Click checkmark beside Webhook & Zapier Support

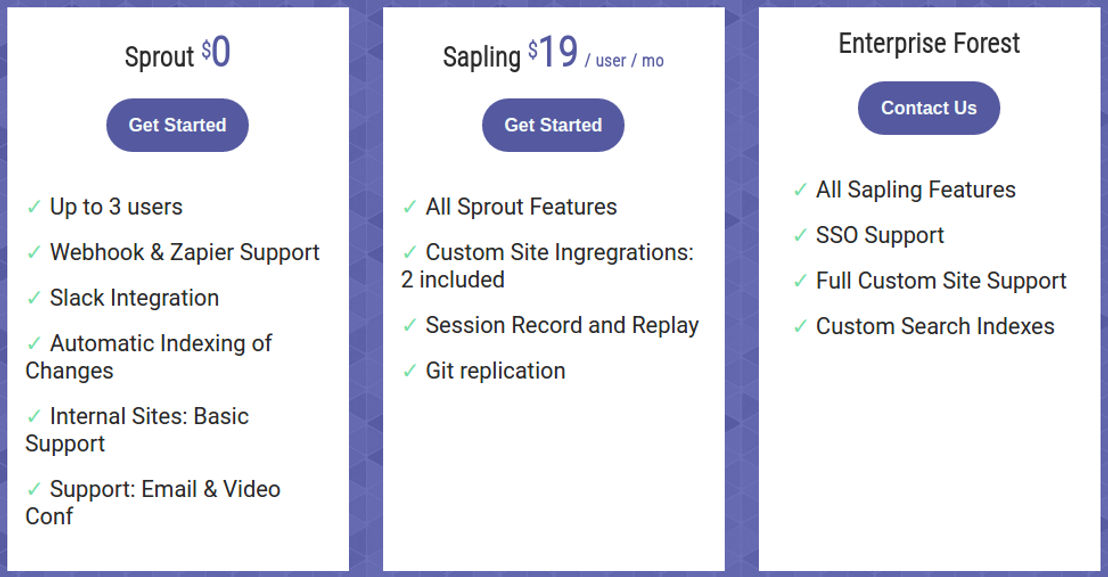click(x=34, y=253)
